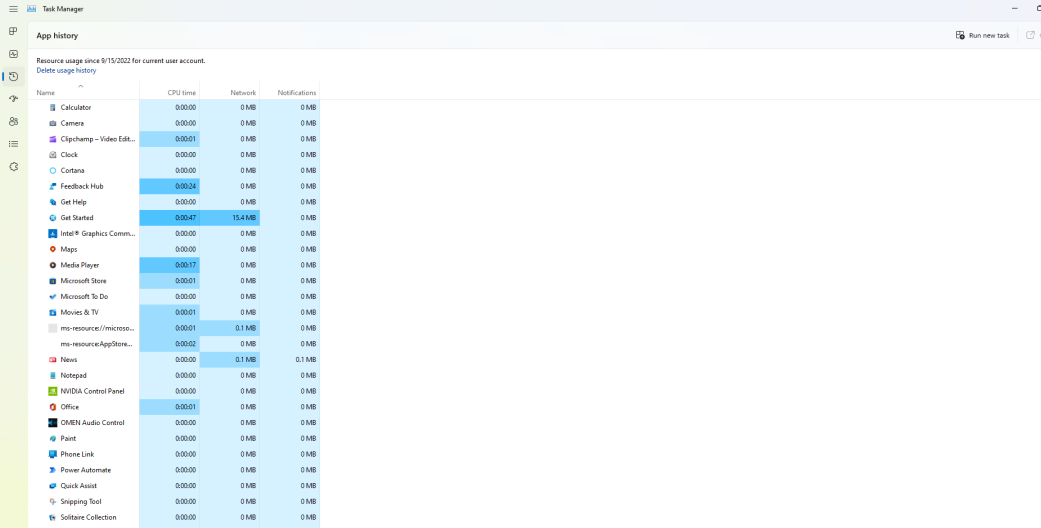
Task: Select the Media Player row name
Action: 80,265
